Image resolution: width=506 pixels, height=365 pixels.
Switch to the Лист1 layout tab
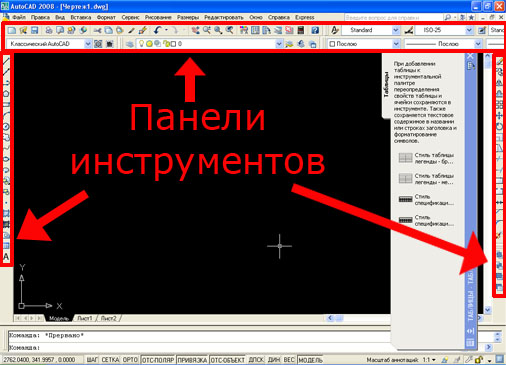pyautogui.click(x=85, y=318)
